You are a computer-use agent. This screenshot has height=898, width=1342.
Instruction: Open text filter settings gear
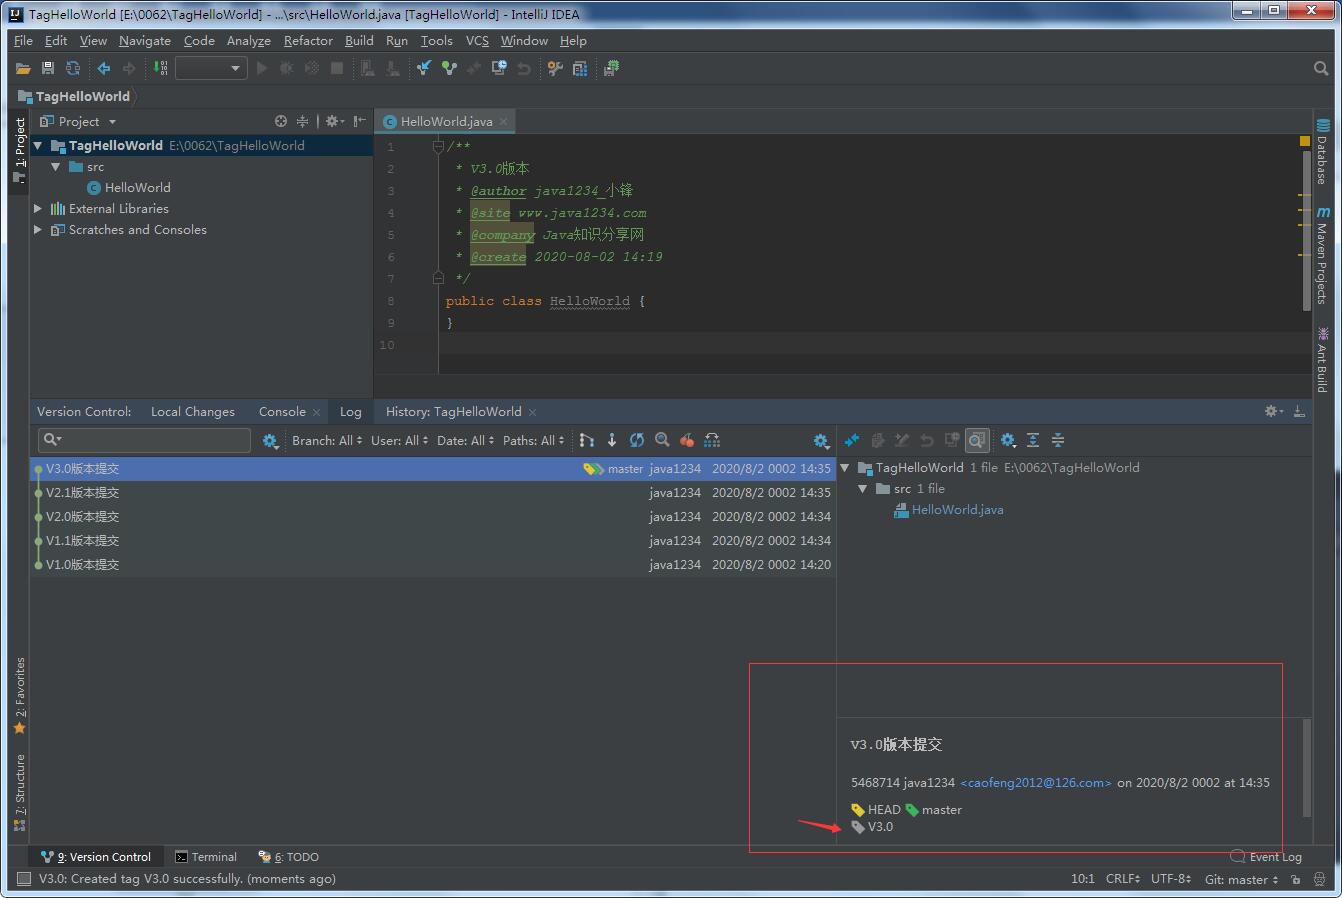coord(270,440)
